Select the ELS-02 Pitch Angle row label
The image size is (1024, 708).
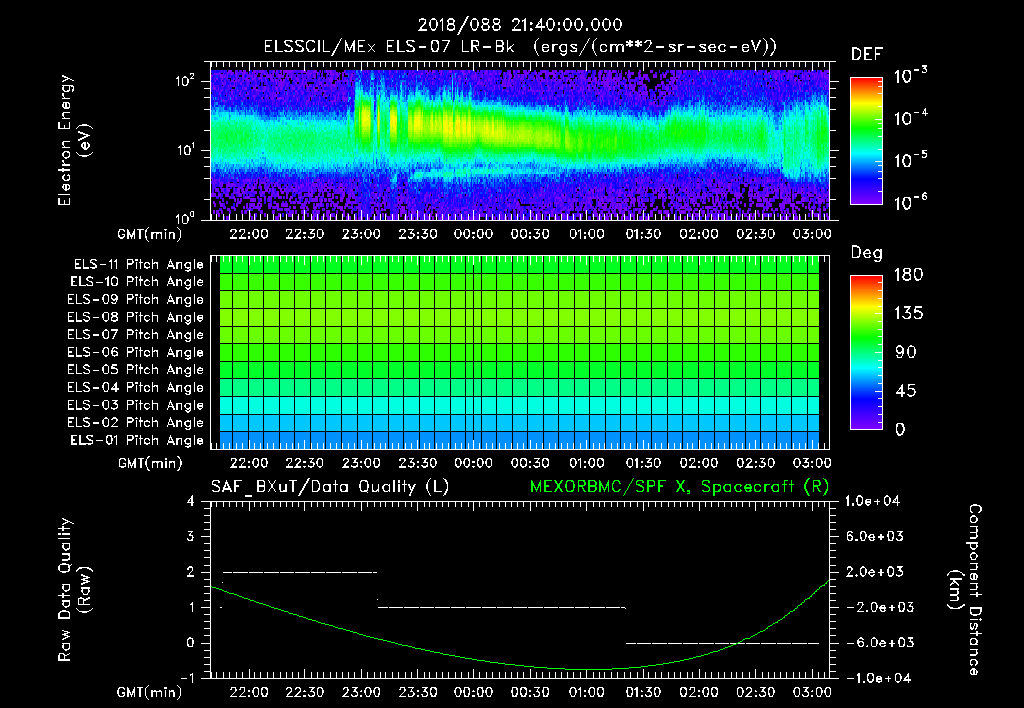[136, 423]
